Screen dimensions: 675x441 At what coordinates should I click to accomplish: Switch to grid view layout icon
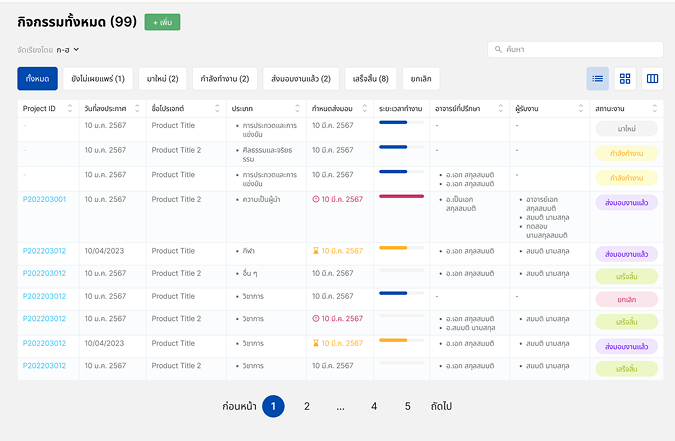coord(625,78)
